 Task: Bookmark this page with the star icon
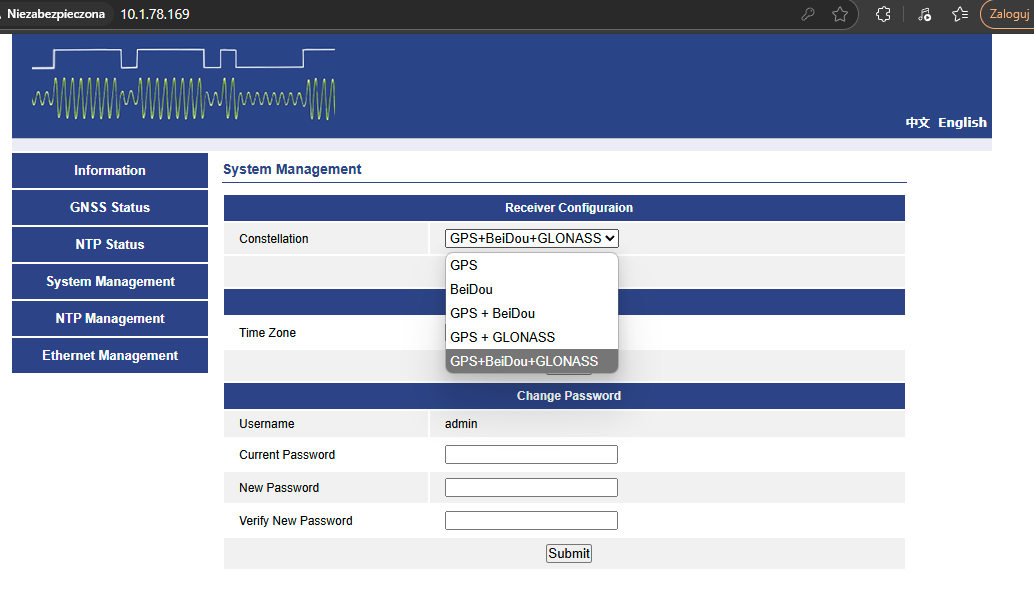pyautogui.click(x=840, y=14)
